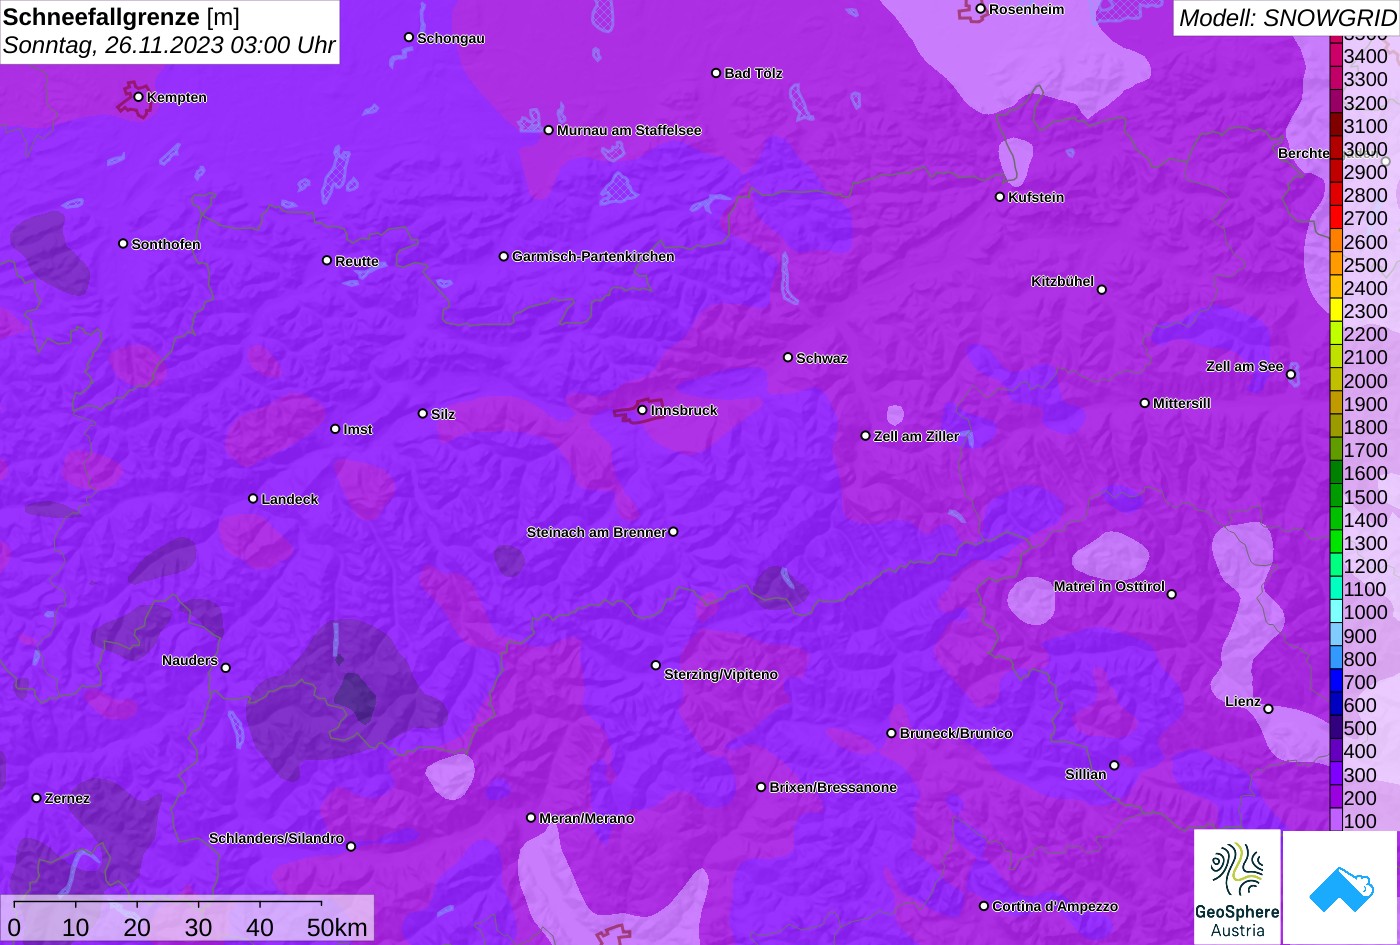Viewport: 1400px width, 945px height.
Task: Pick the 2200 m legend swatch
Action: pyautogui.click(x=1336, y=334)
